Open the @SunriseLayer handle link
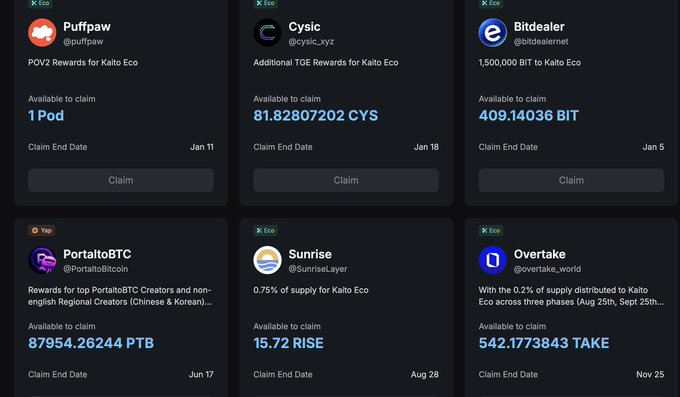 [x=318, y=269]
